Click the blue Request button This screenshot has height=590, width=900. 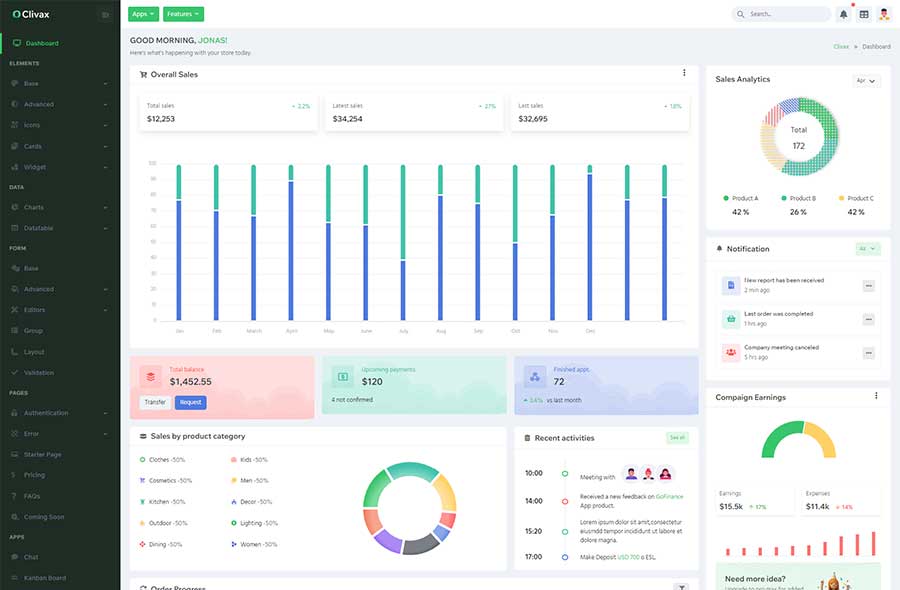click(x=191, y=402)
